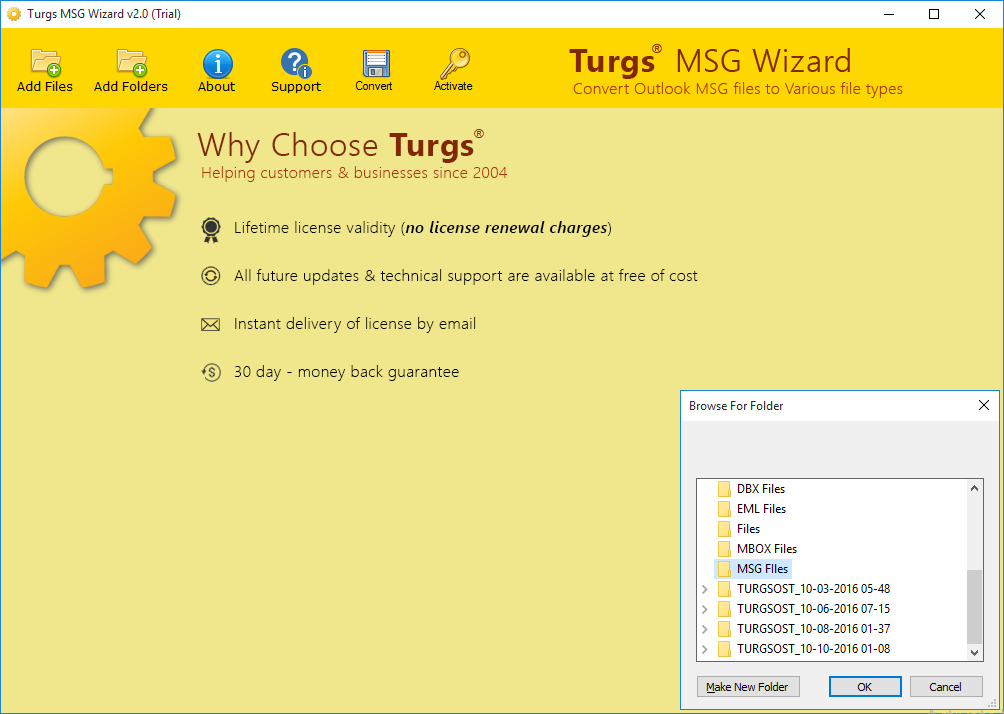Click the 'Activate' toolbar label

(453, 86)
